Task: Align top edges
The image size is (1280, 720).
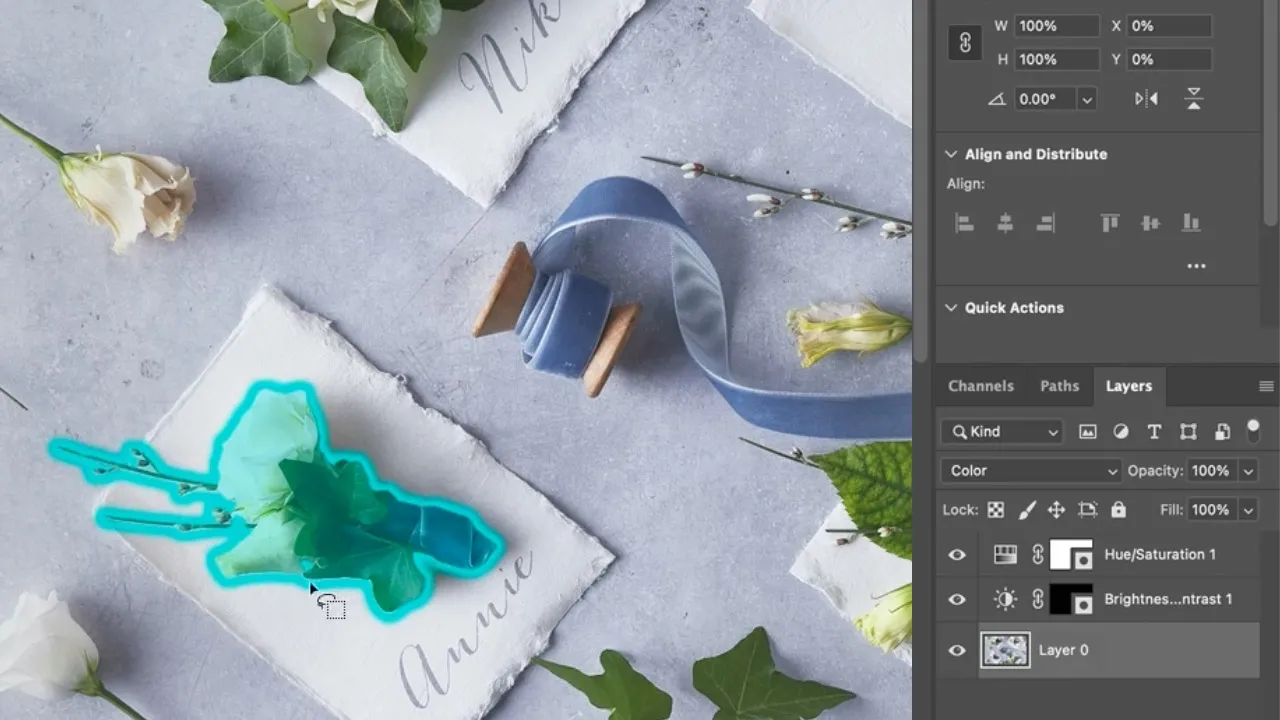Action: (1110, 223)
